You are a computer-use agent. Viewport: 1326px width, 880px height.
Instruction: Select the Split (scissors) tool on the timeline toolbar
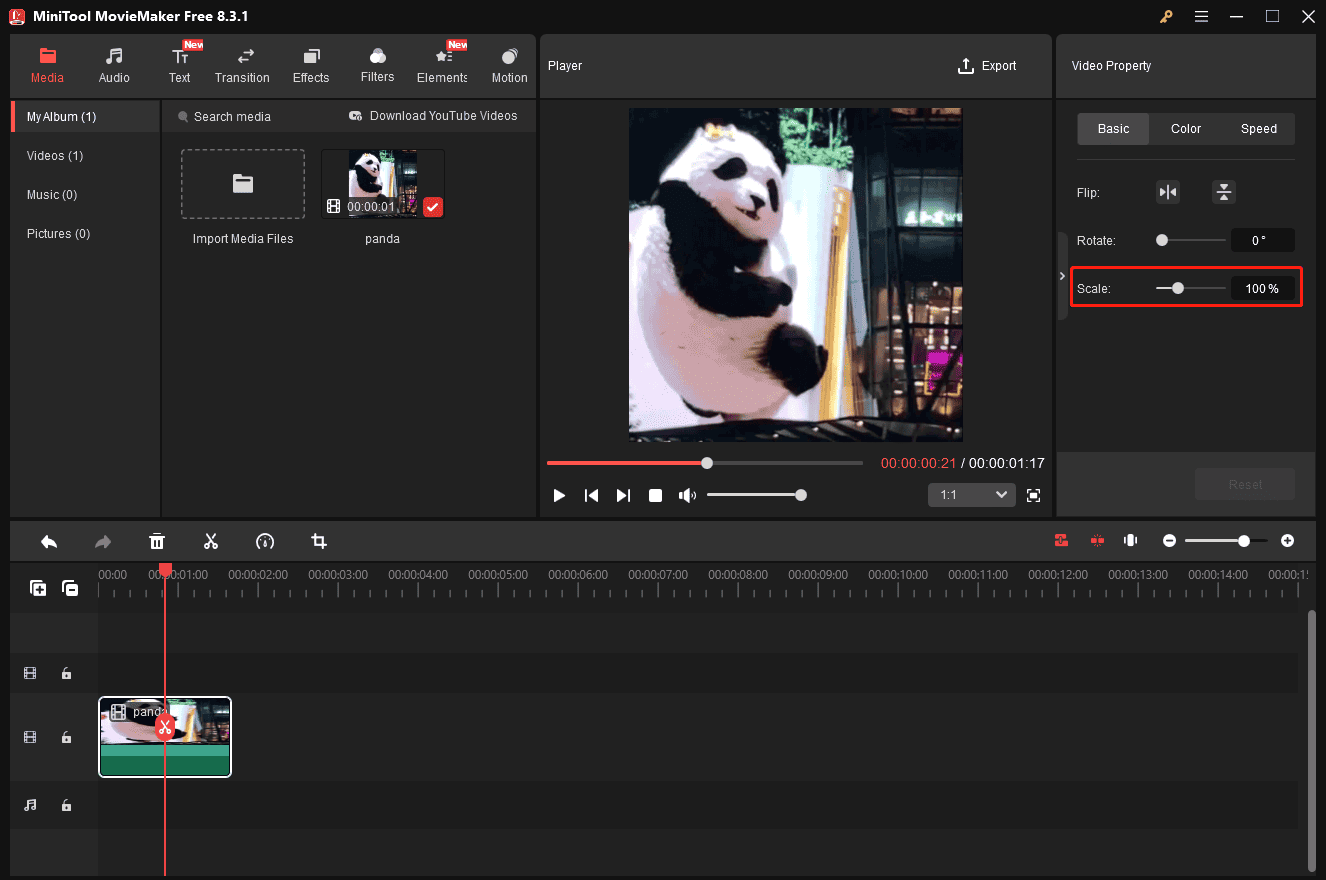[211, 541]
